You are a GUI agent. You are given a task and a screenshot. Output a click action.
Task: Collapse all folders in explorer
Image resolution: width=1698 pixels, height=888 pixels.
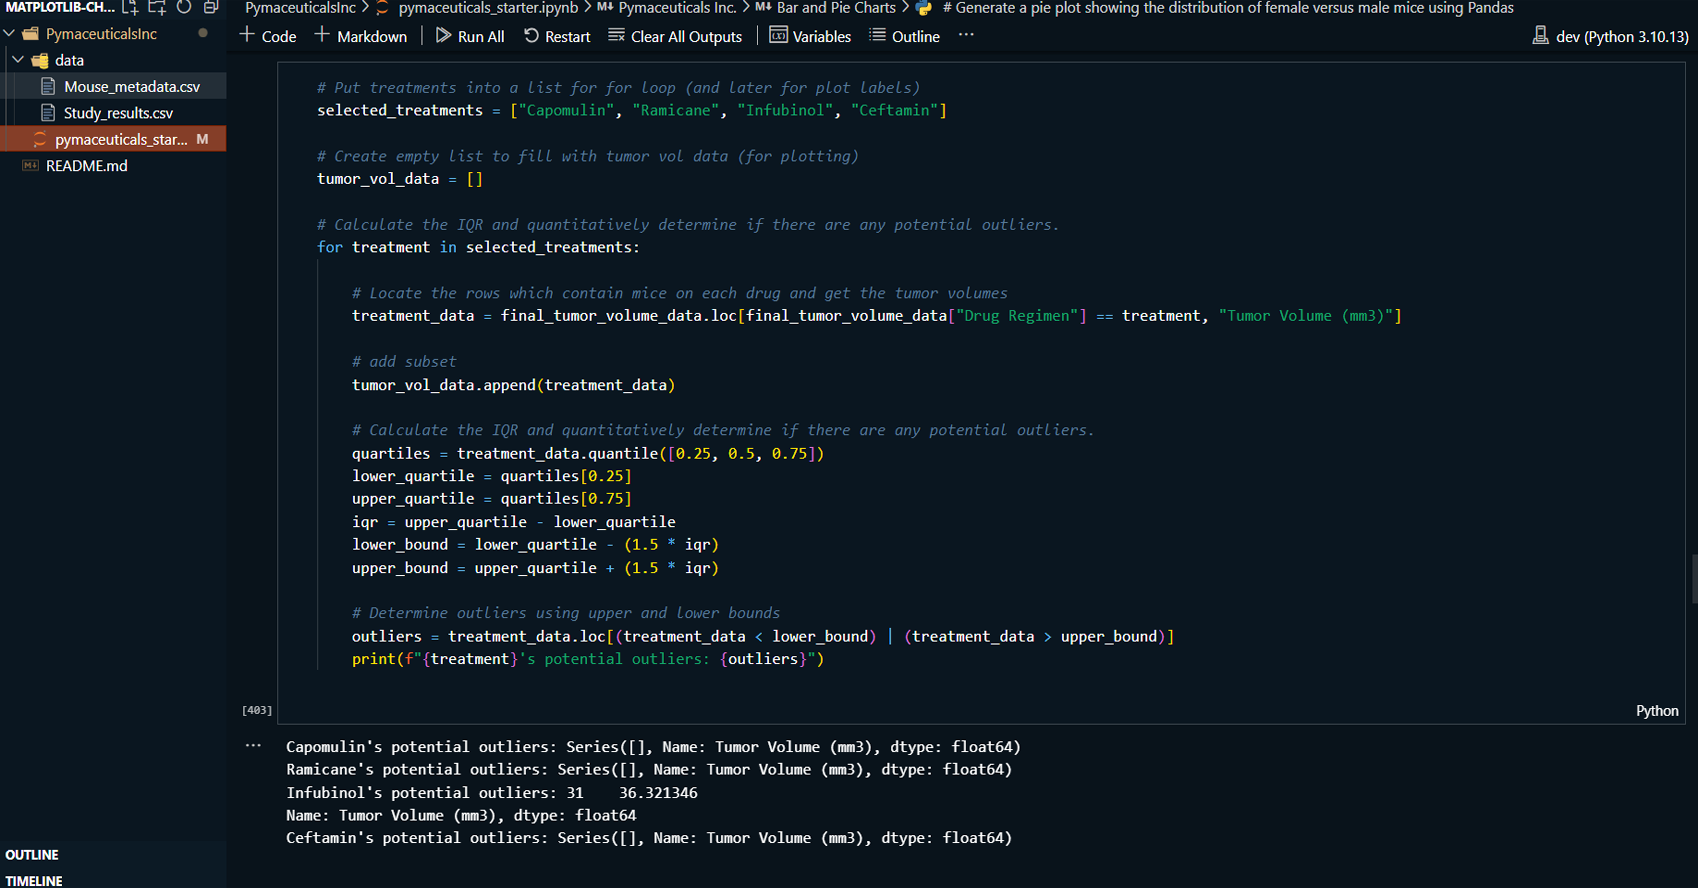(211, 8)
